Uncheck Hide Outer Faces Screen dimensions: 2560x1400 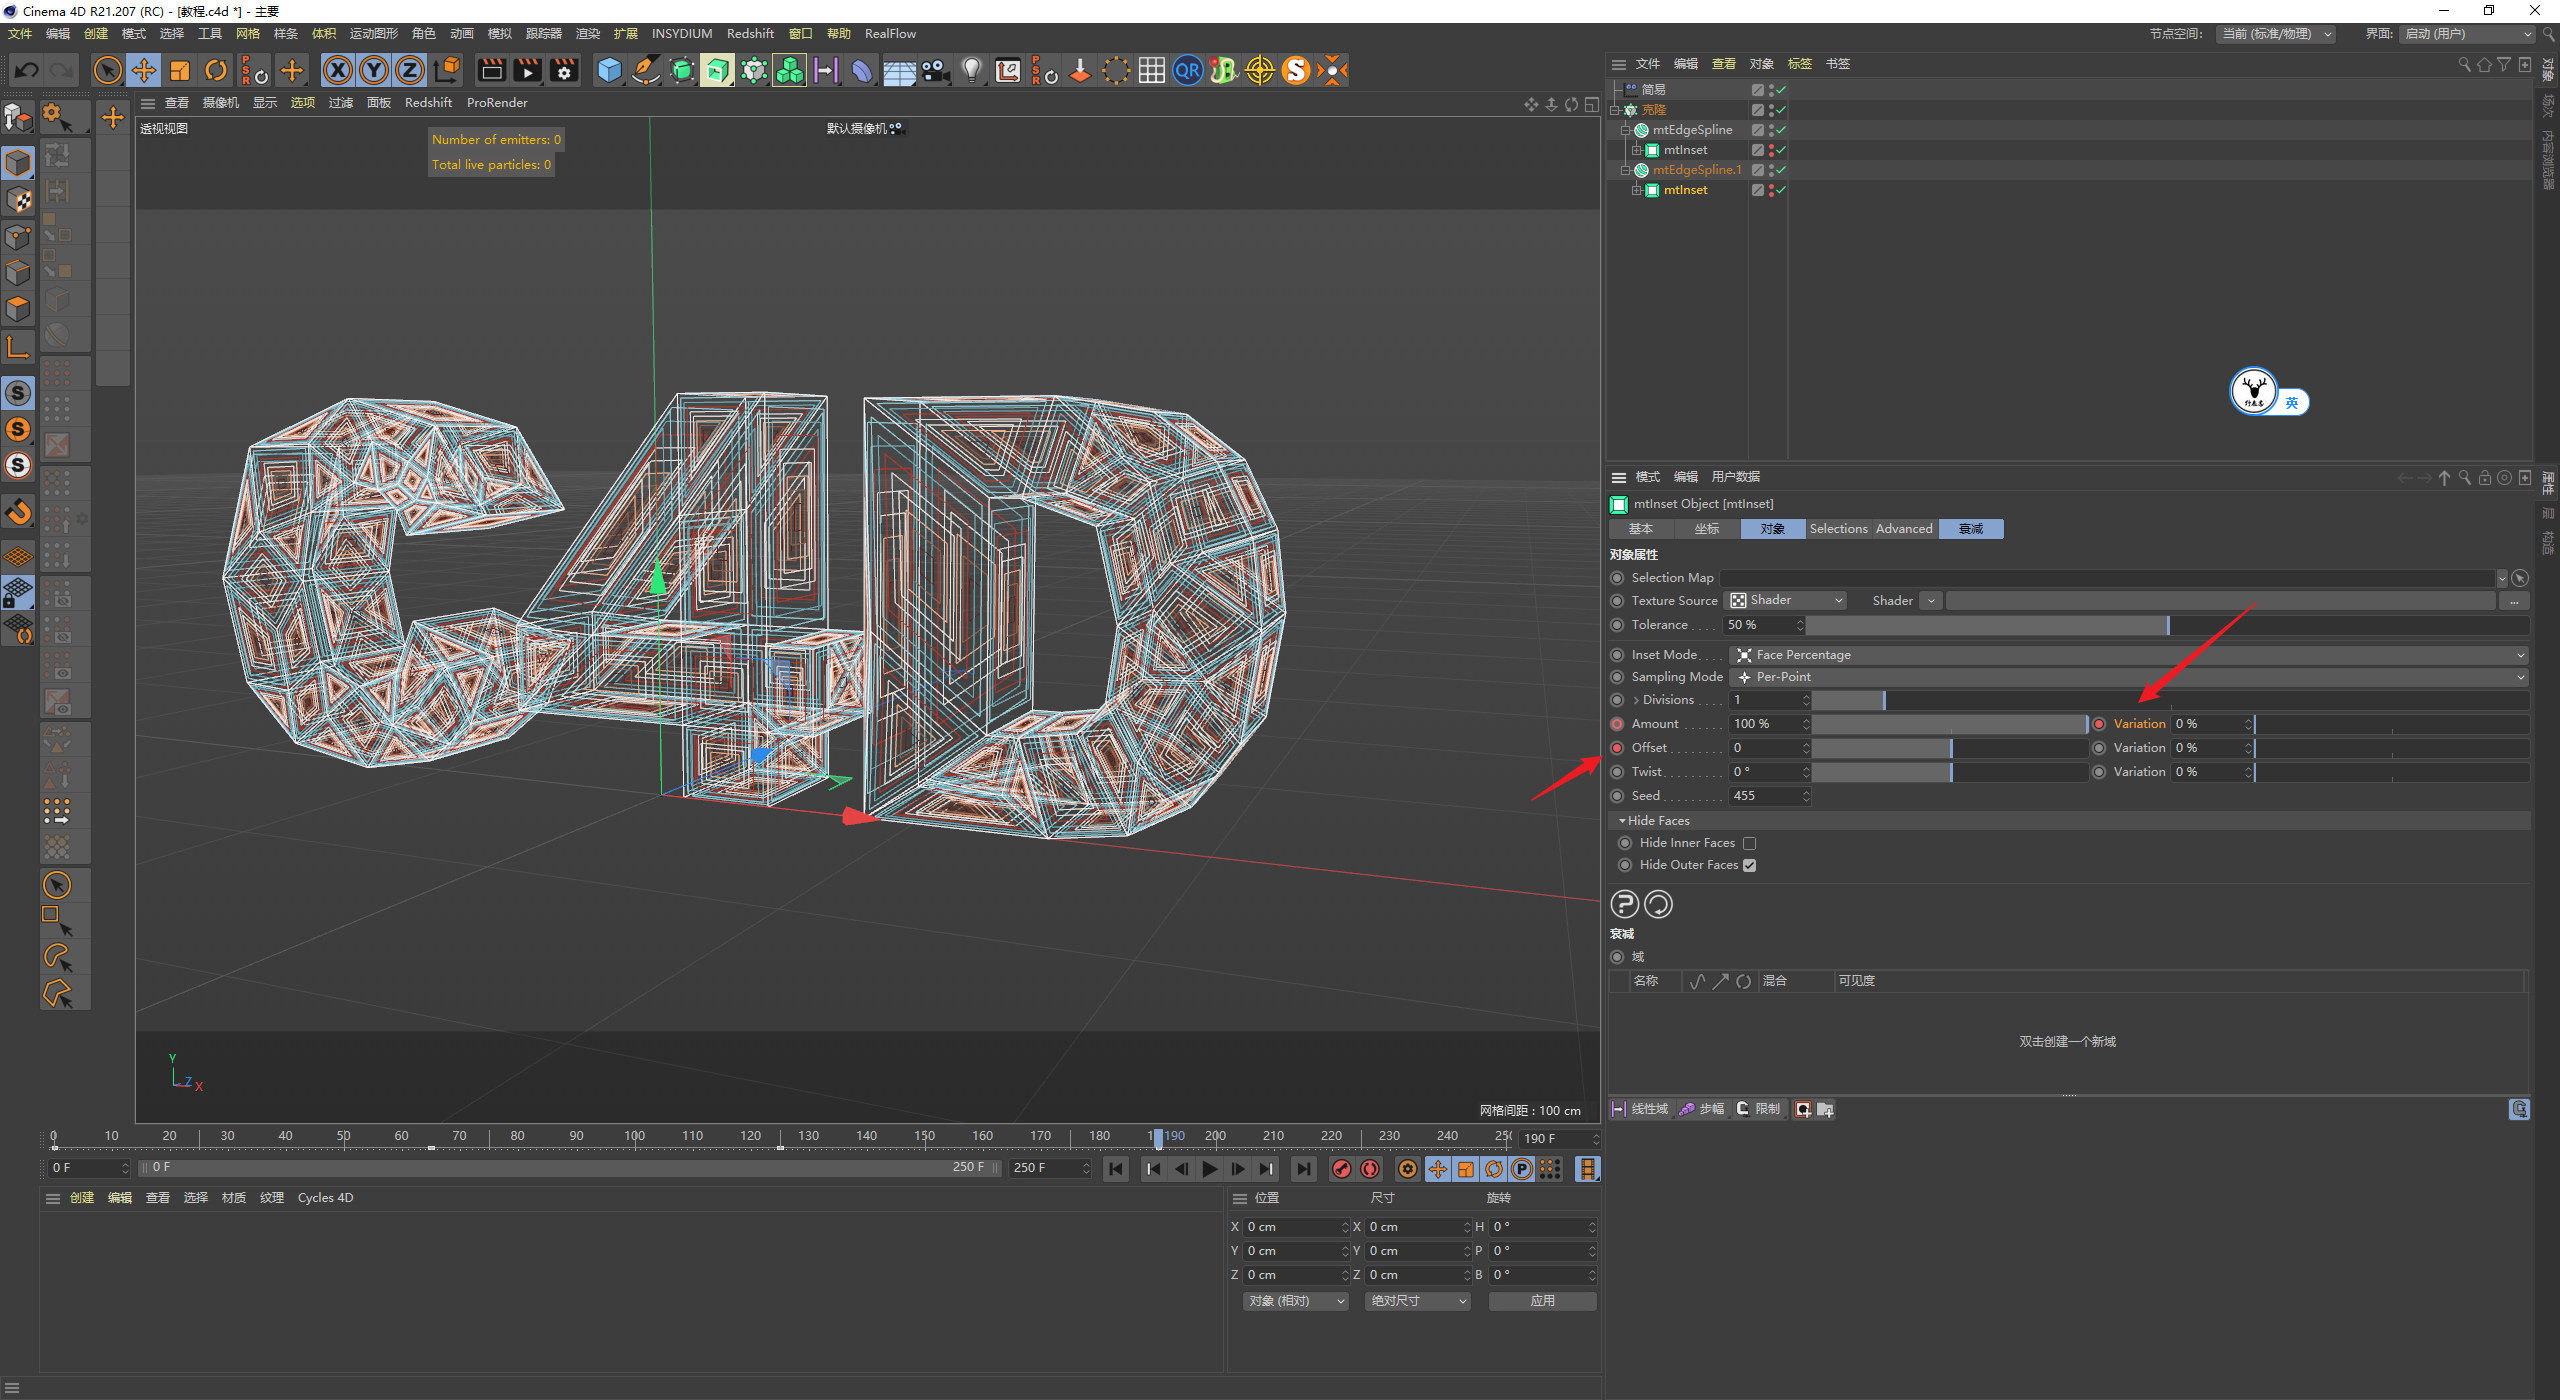(x=1749, y=865)
